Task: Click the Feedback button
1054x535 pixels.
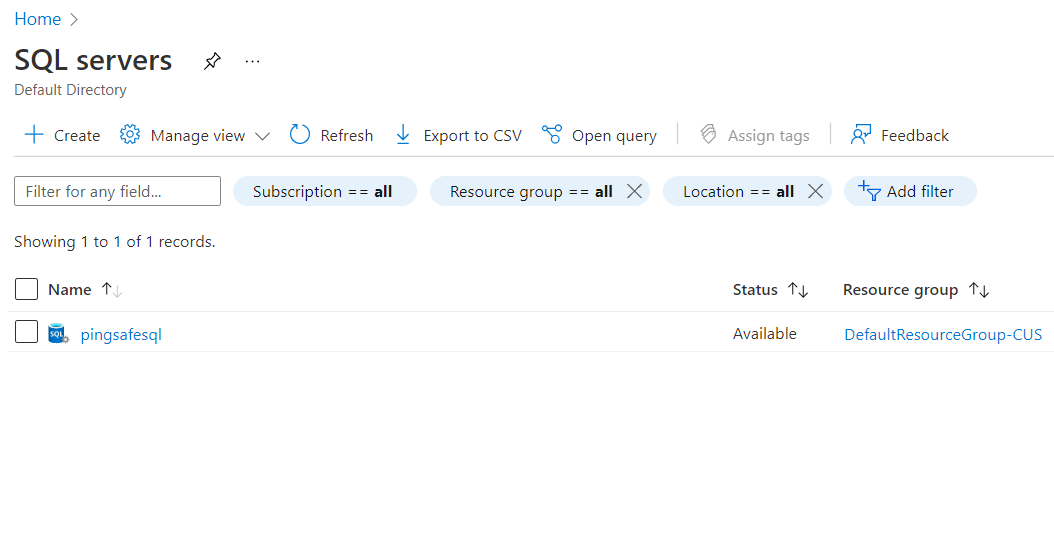Action: coord(899,135)
